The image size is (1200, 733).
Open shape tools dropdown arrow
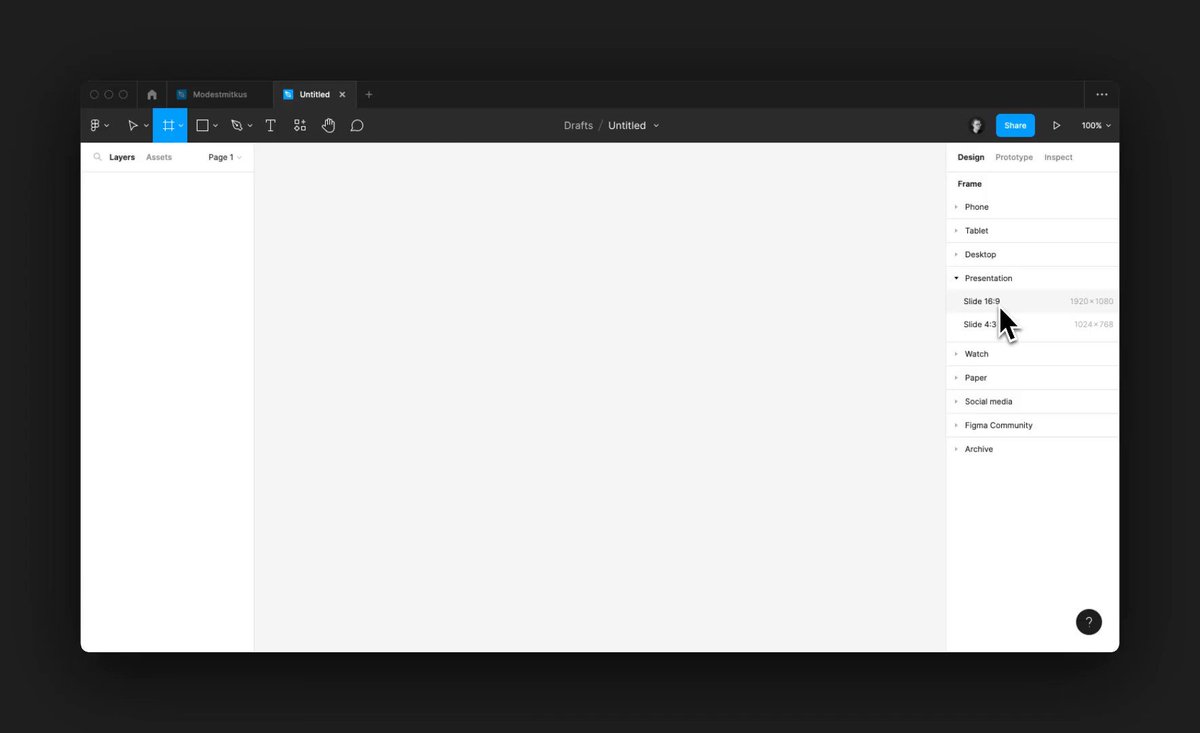tap(216, 126)
